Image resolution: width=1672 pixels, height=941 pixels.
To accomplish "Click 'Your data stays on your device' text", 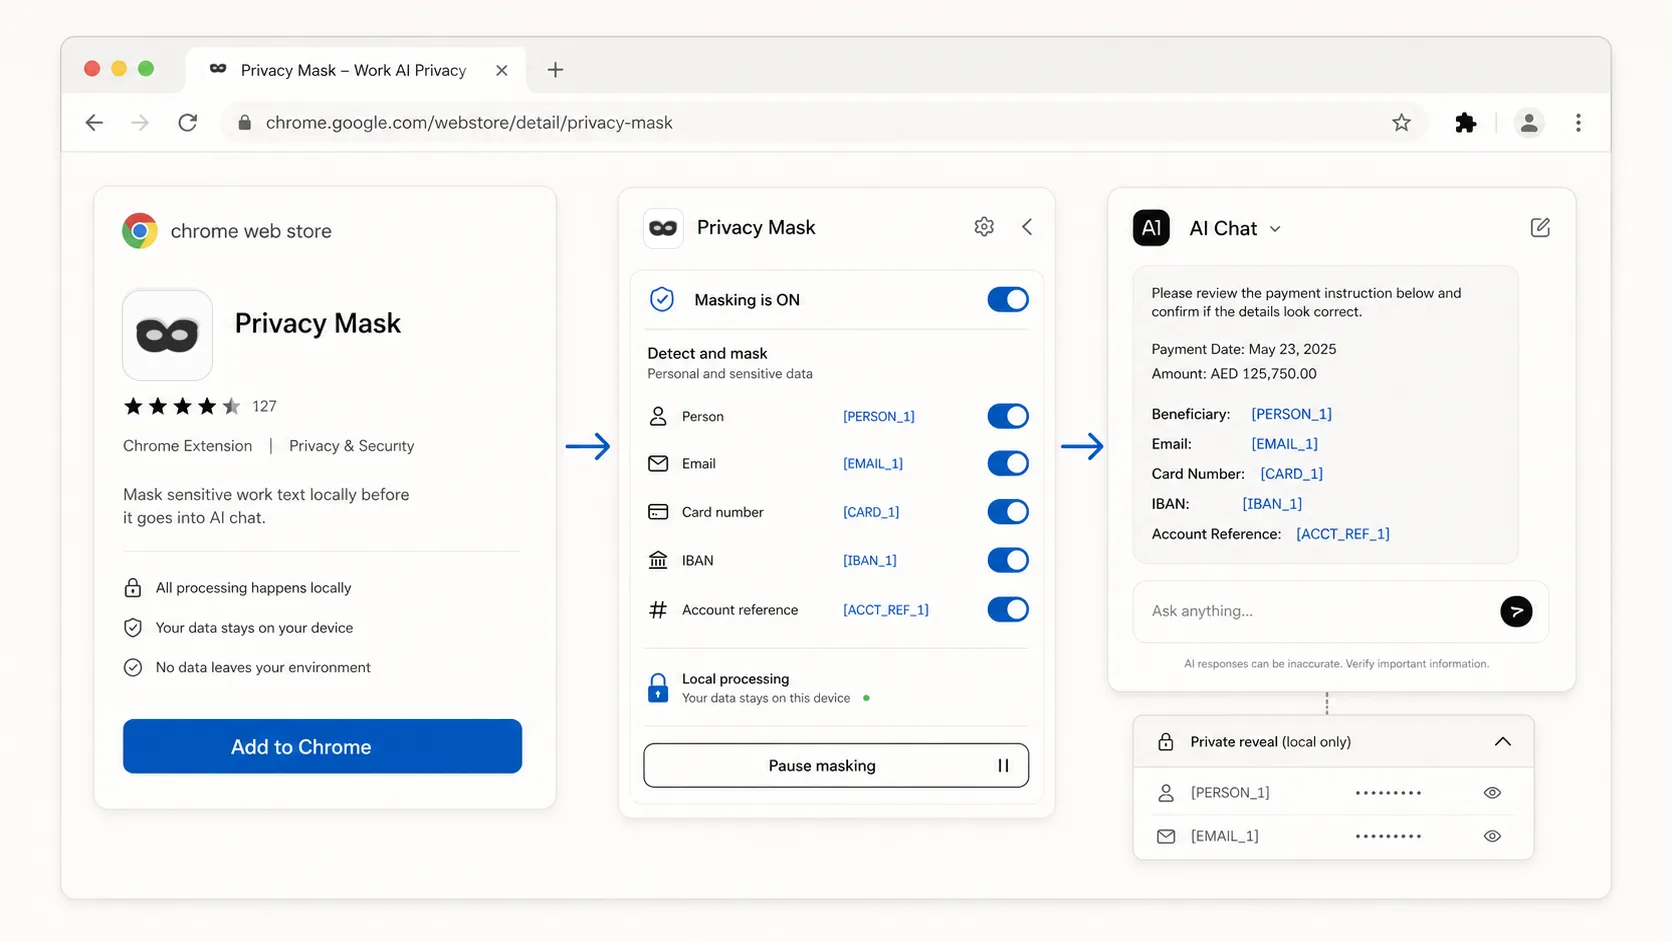I will (254, 628).
